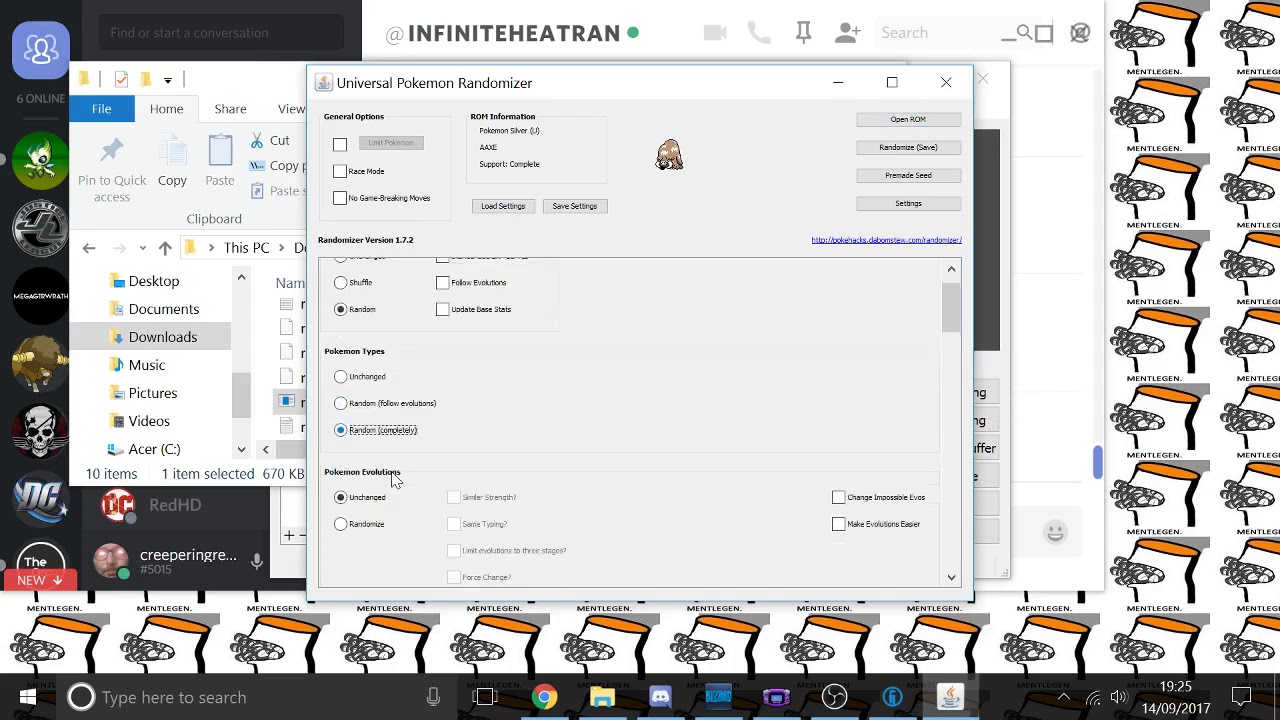Open the Discord emoji picker
The image size is (1280, 720).
[x=1056, y=533]
